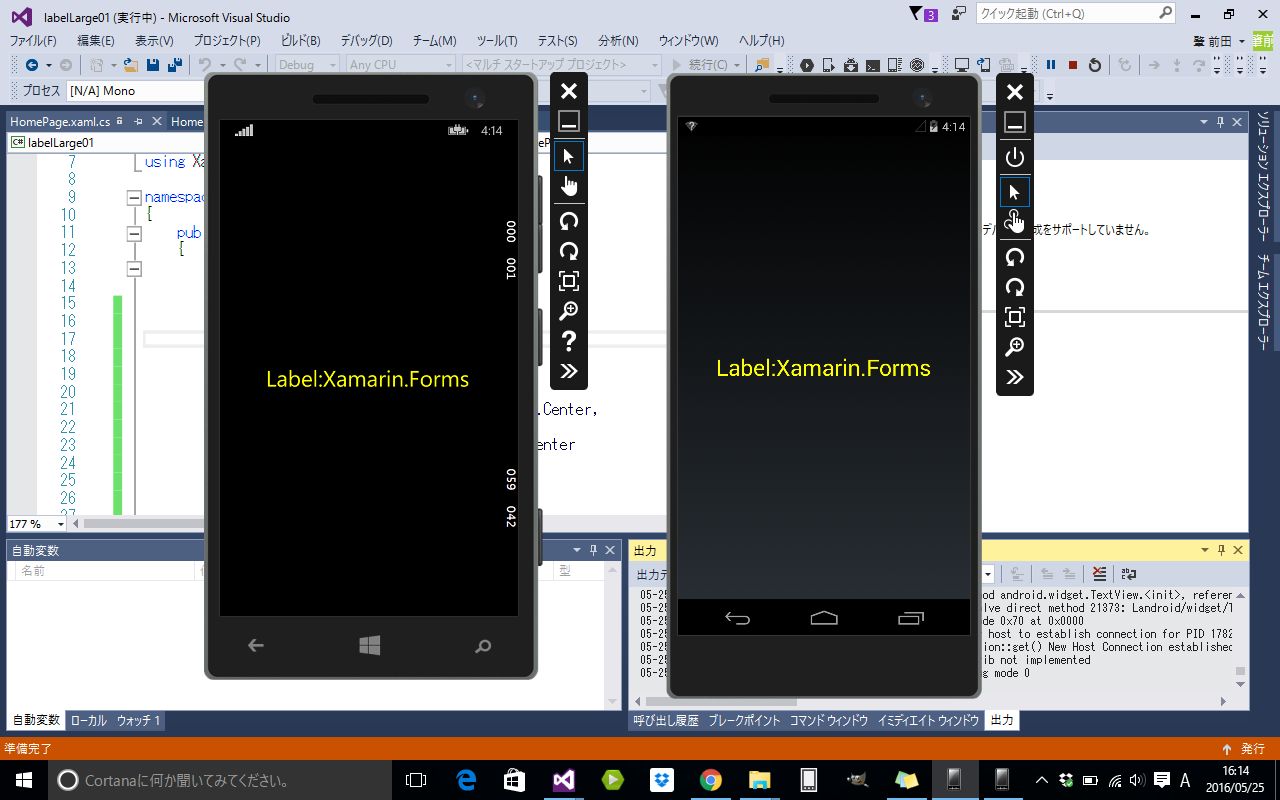The width and height of the screenshot is (1280, 800).
Task: Rotate the Android emulator counterclockwise
Action: pos(1015,257)
